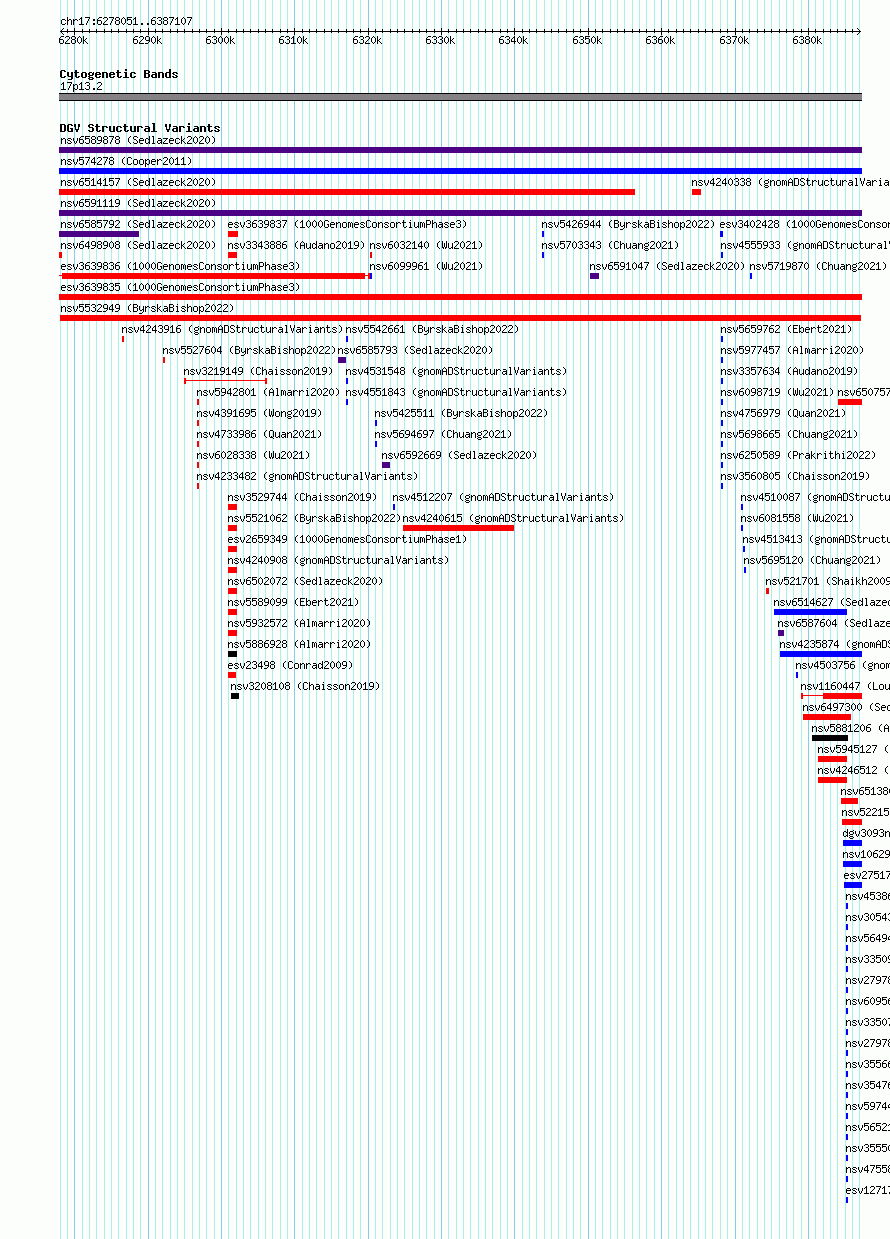Viewport: 890px width, 1239px height.
Task: Open variant nsv5719870 (Chuang2021)
Action: tap(818, 266)
